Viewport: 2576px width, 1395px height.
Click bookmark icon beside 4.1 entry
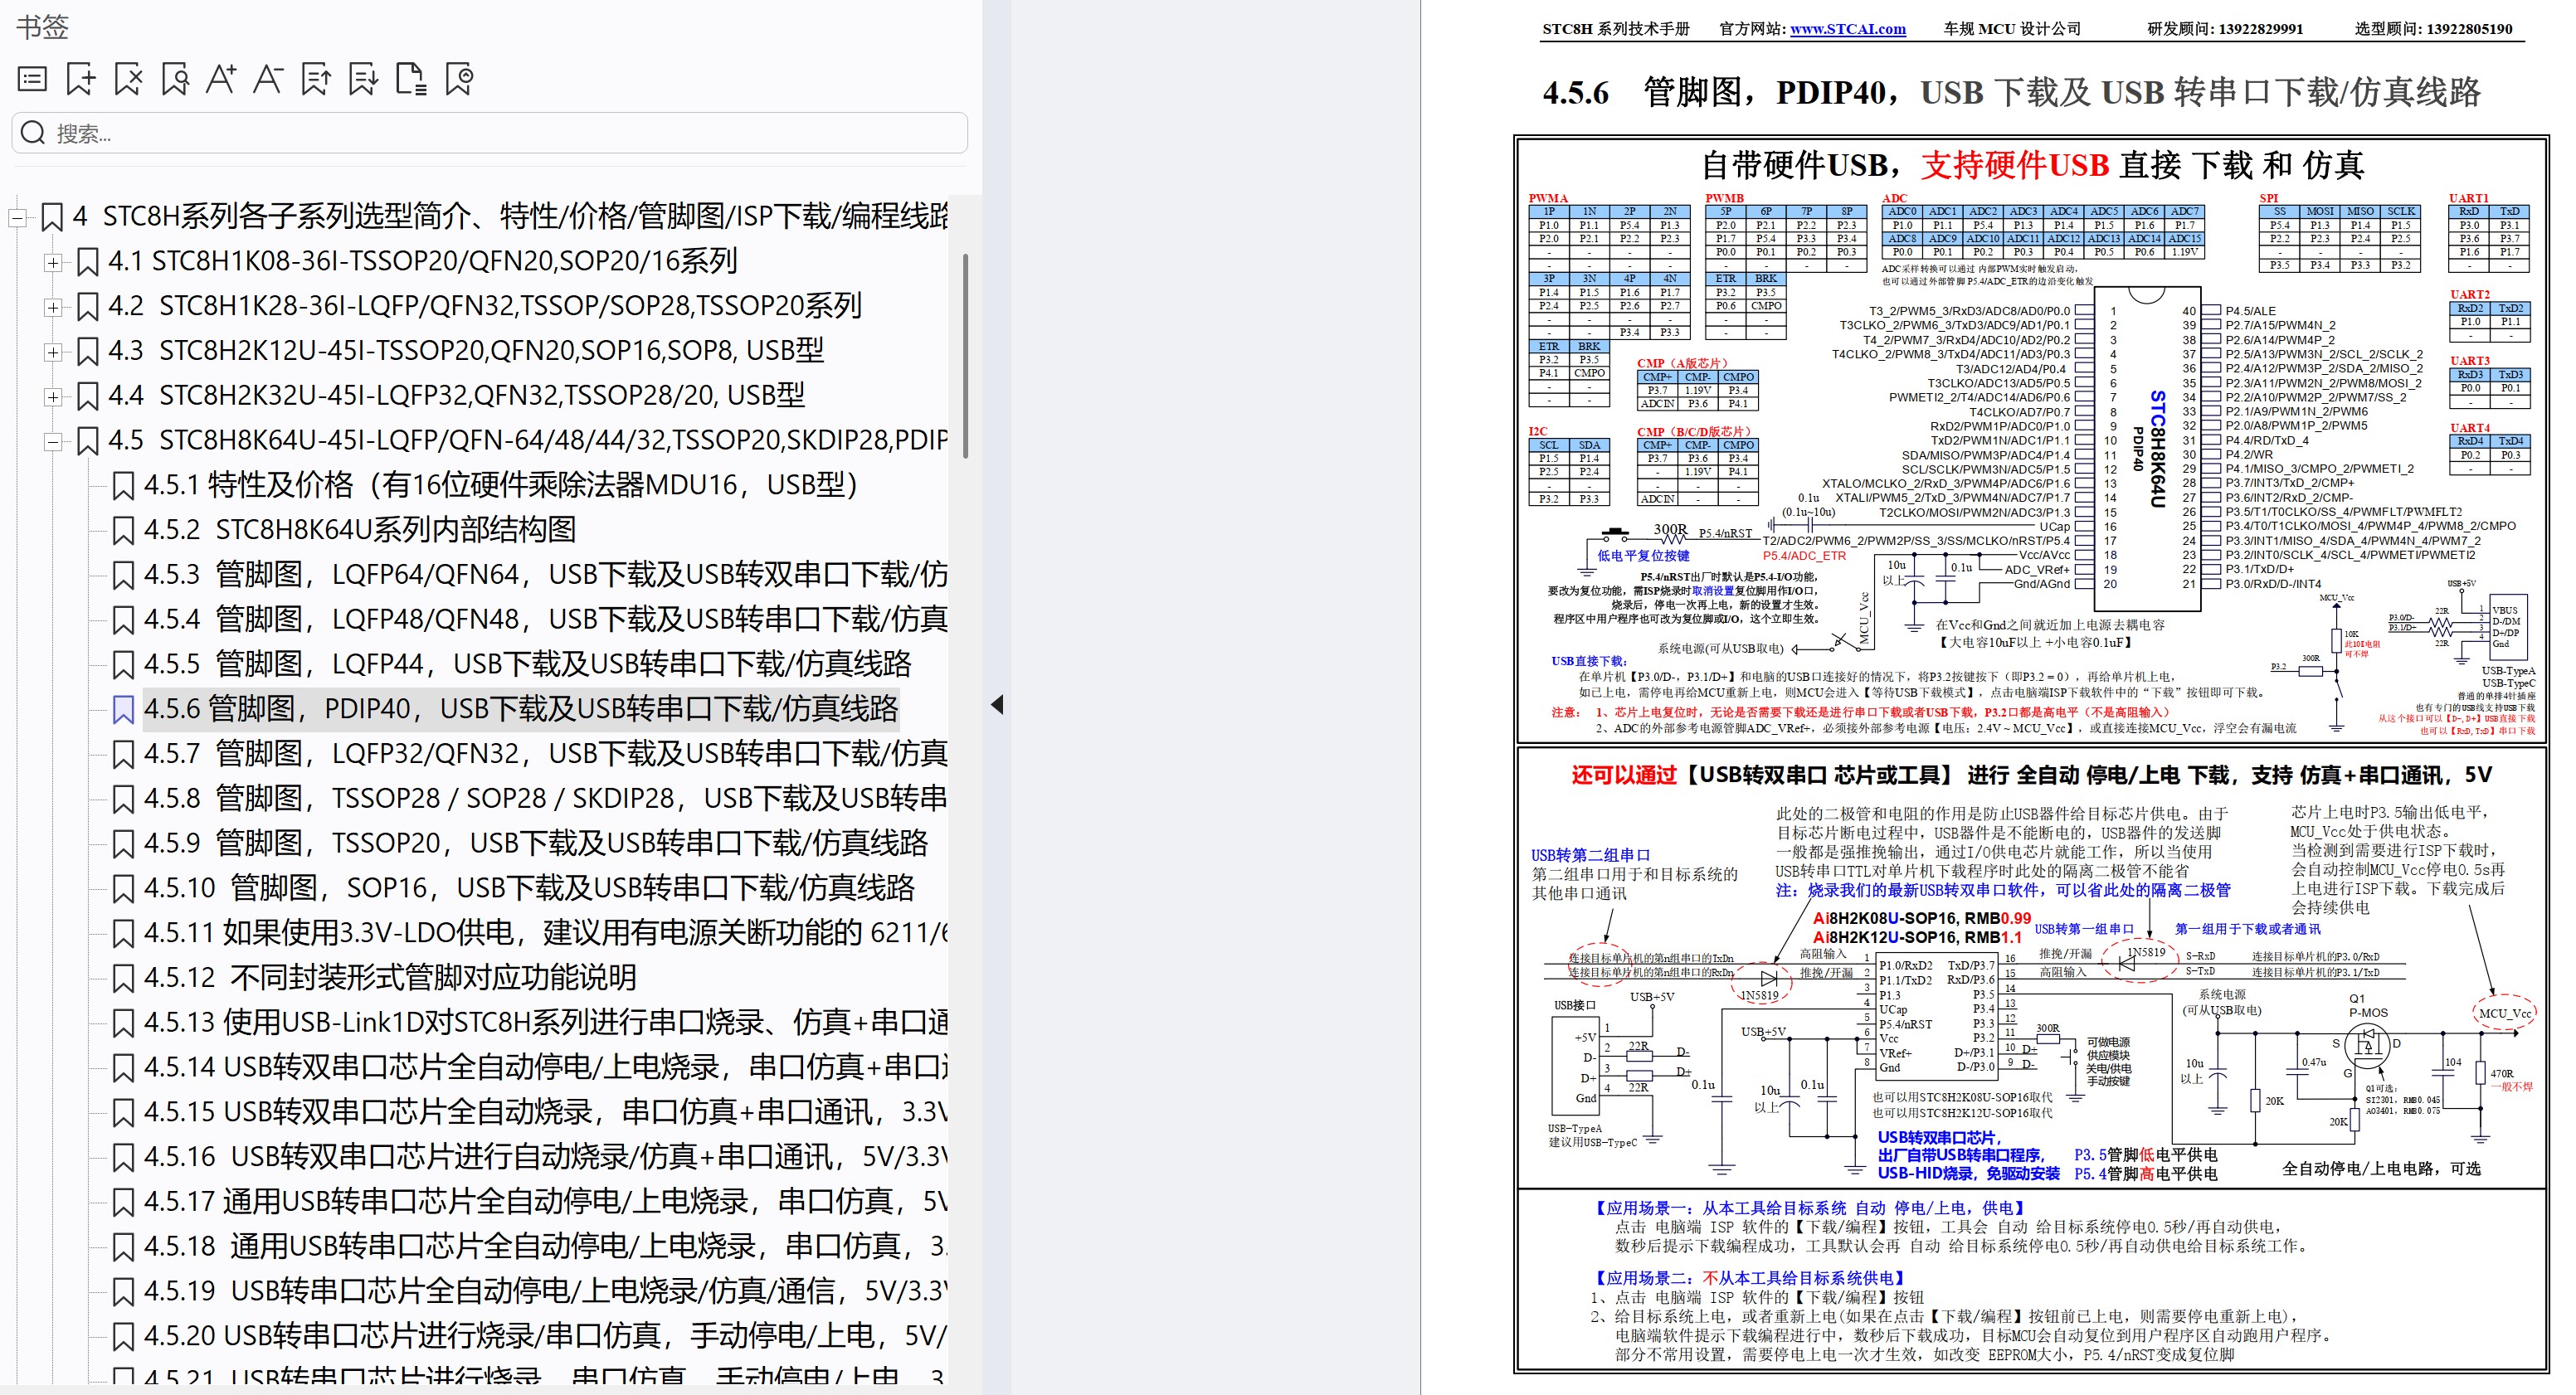click(x=88, y=262)
